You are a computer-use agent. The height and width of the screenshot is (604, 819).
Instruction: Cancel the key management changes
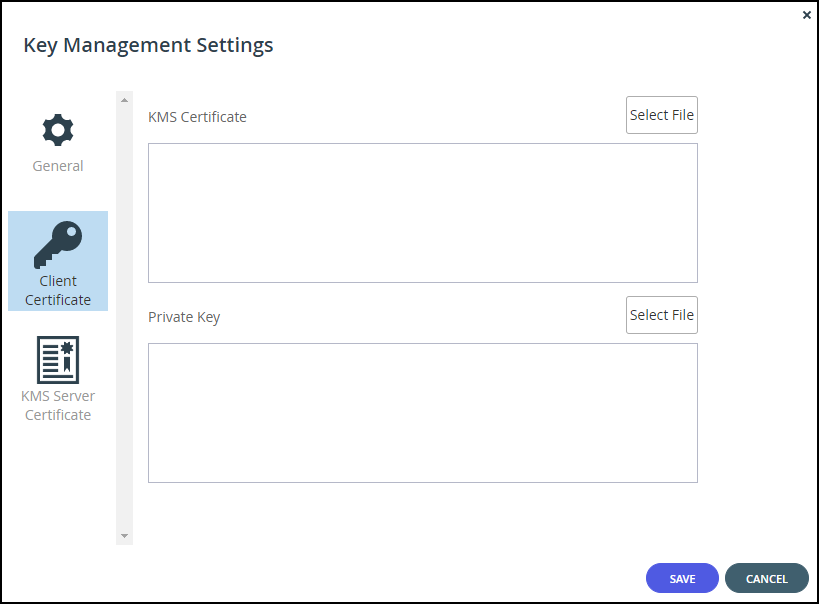(x=766, y=578)
